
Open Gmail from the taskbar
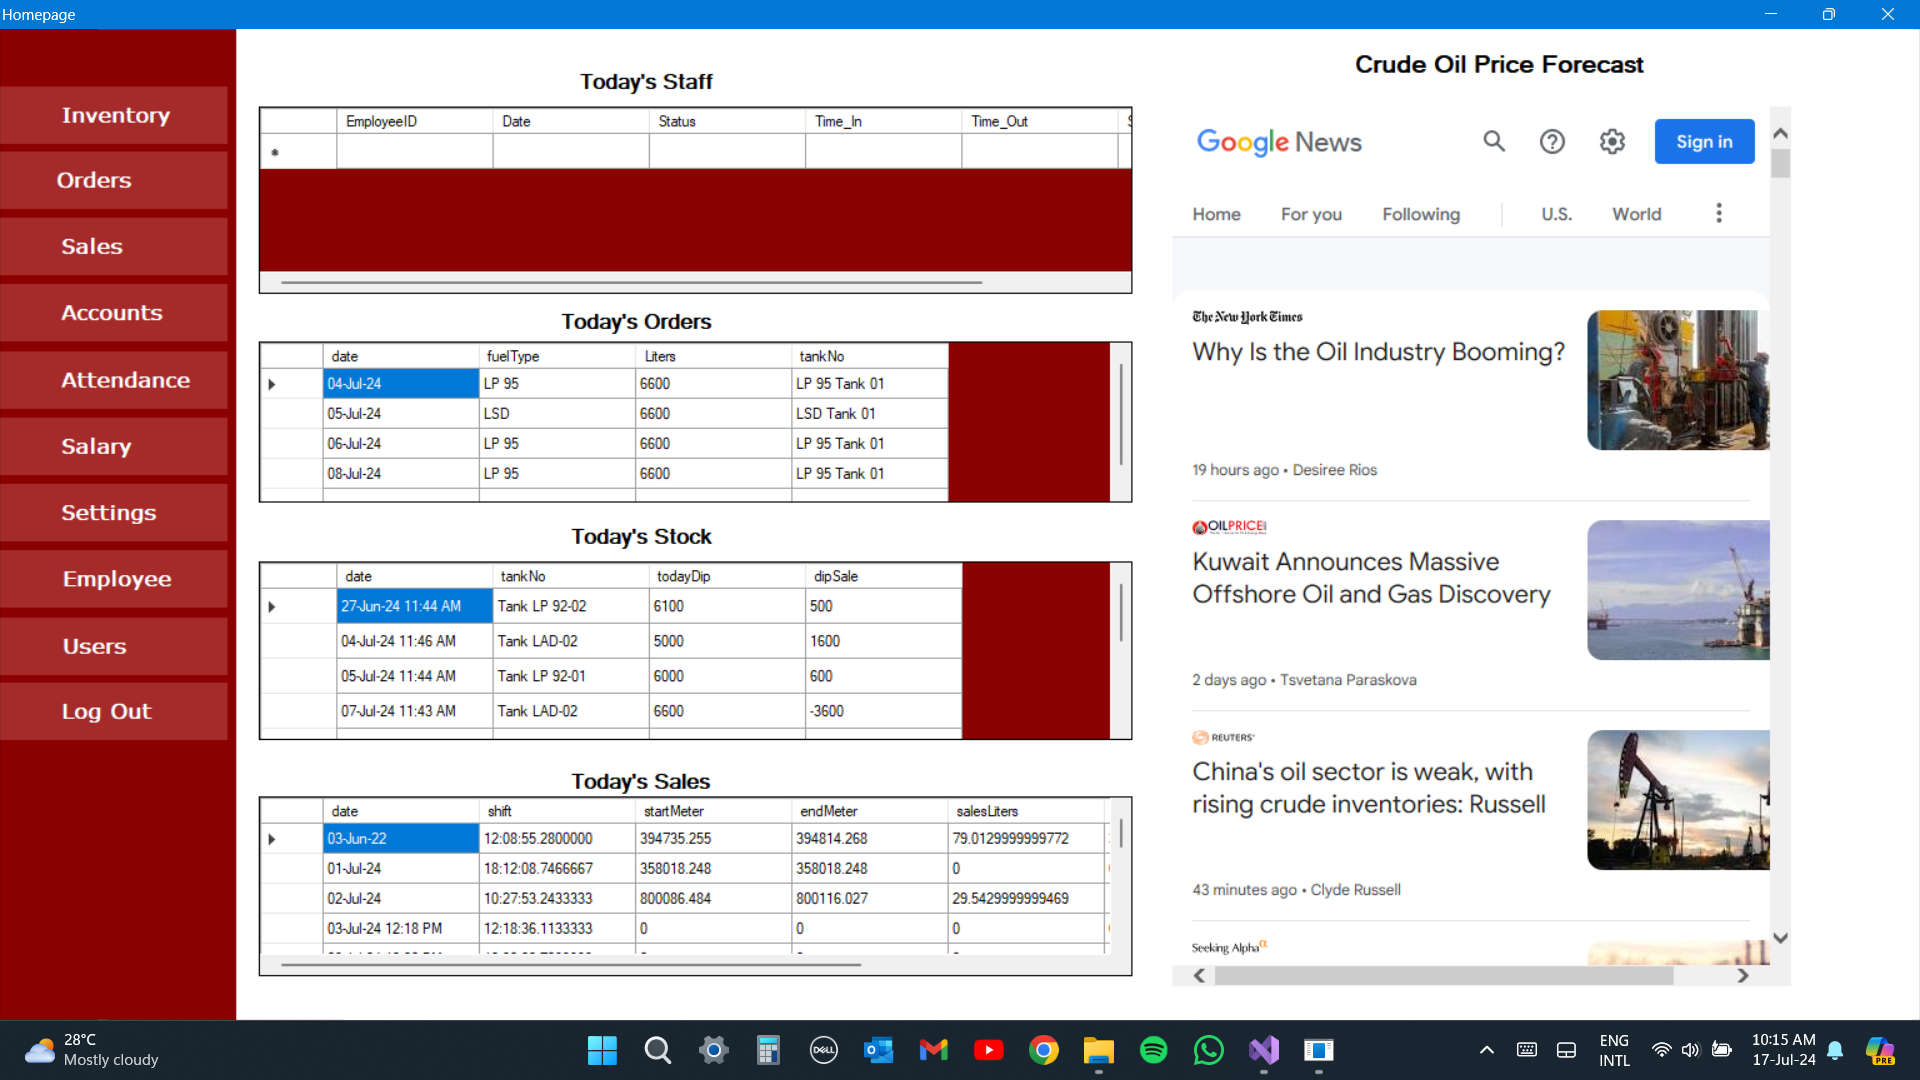(x=933, y=1050)
